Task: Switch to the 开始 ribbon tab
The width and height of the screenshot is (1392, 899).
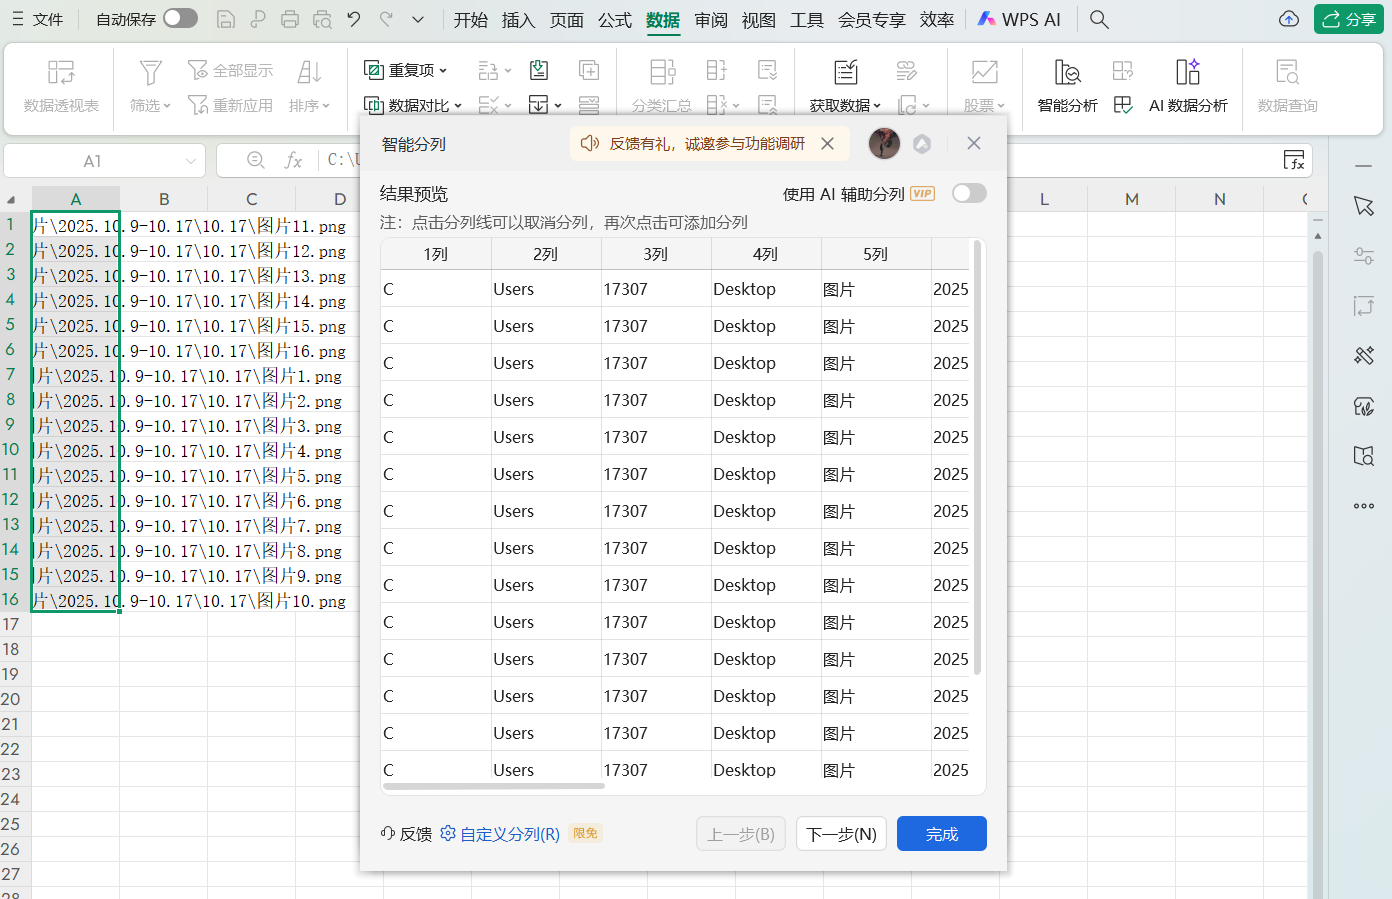Action: (470, 19)
